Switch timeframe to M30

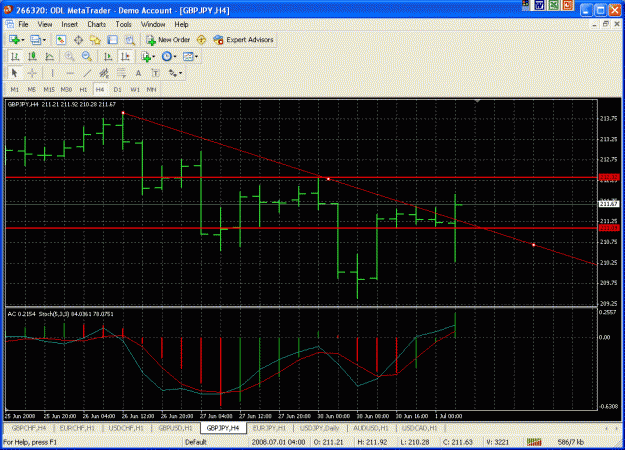pos(66,90)
